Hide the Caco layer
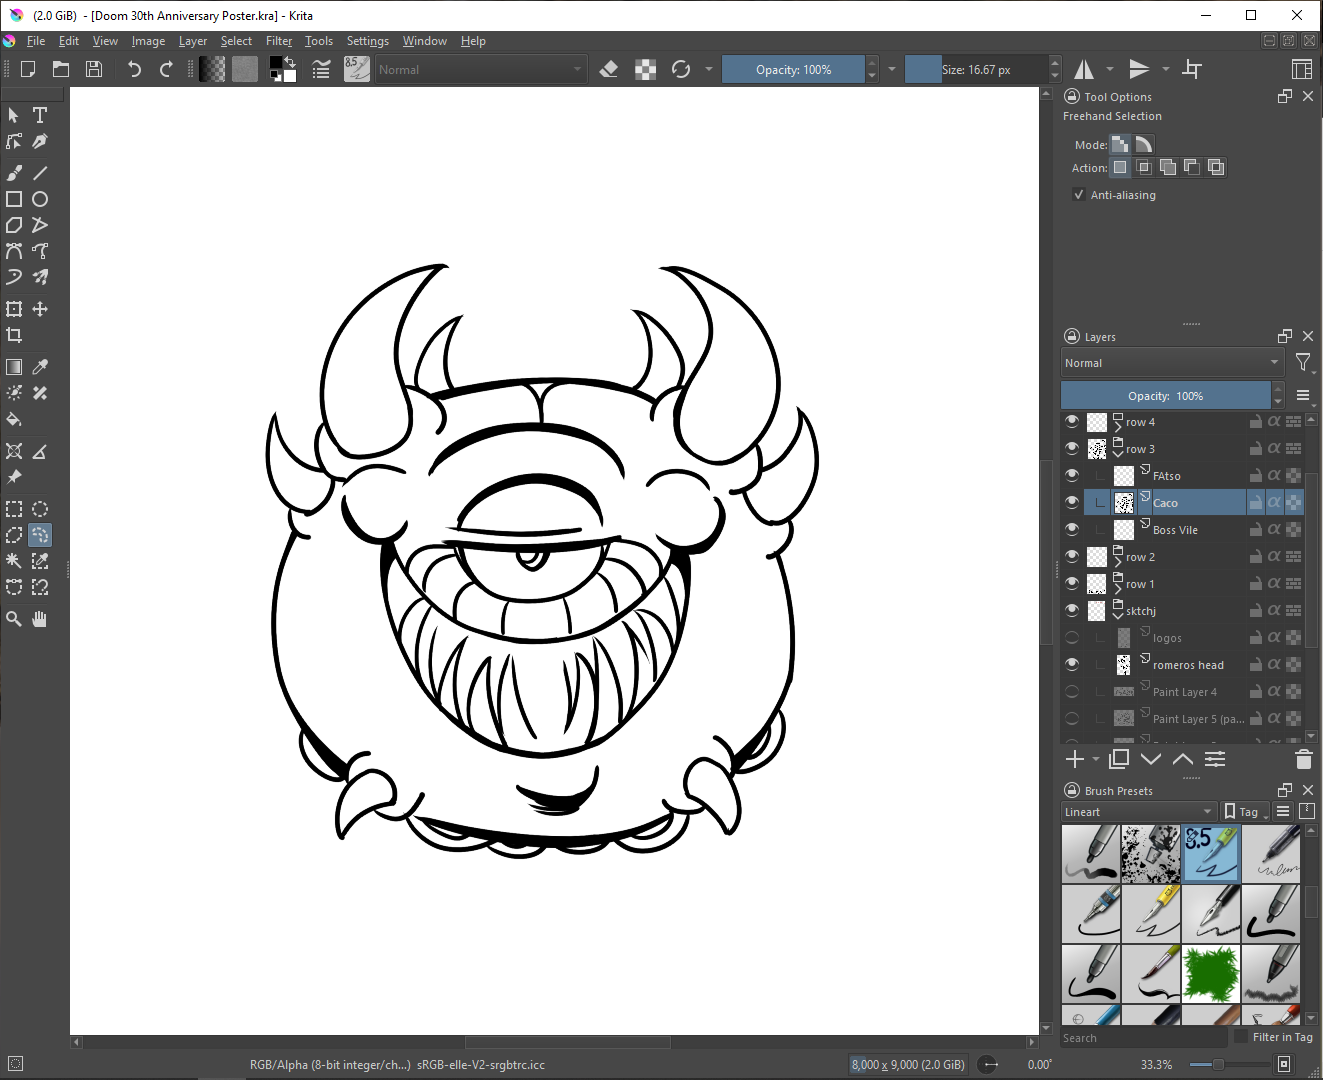1323x1080 pixels. [x=1072, y=502]
